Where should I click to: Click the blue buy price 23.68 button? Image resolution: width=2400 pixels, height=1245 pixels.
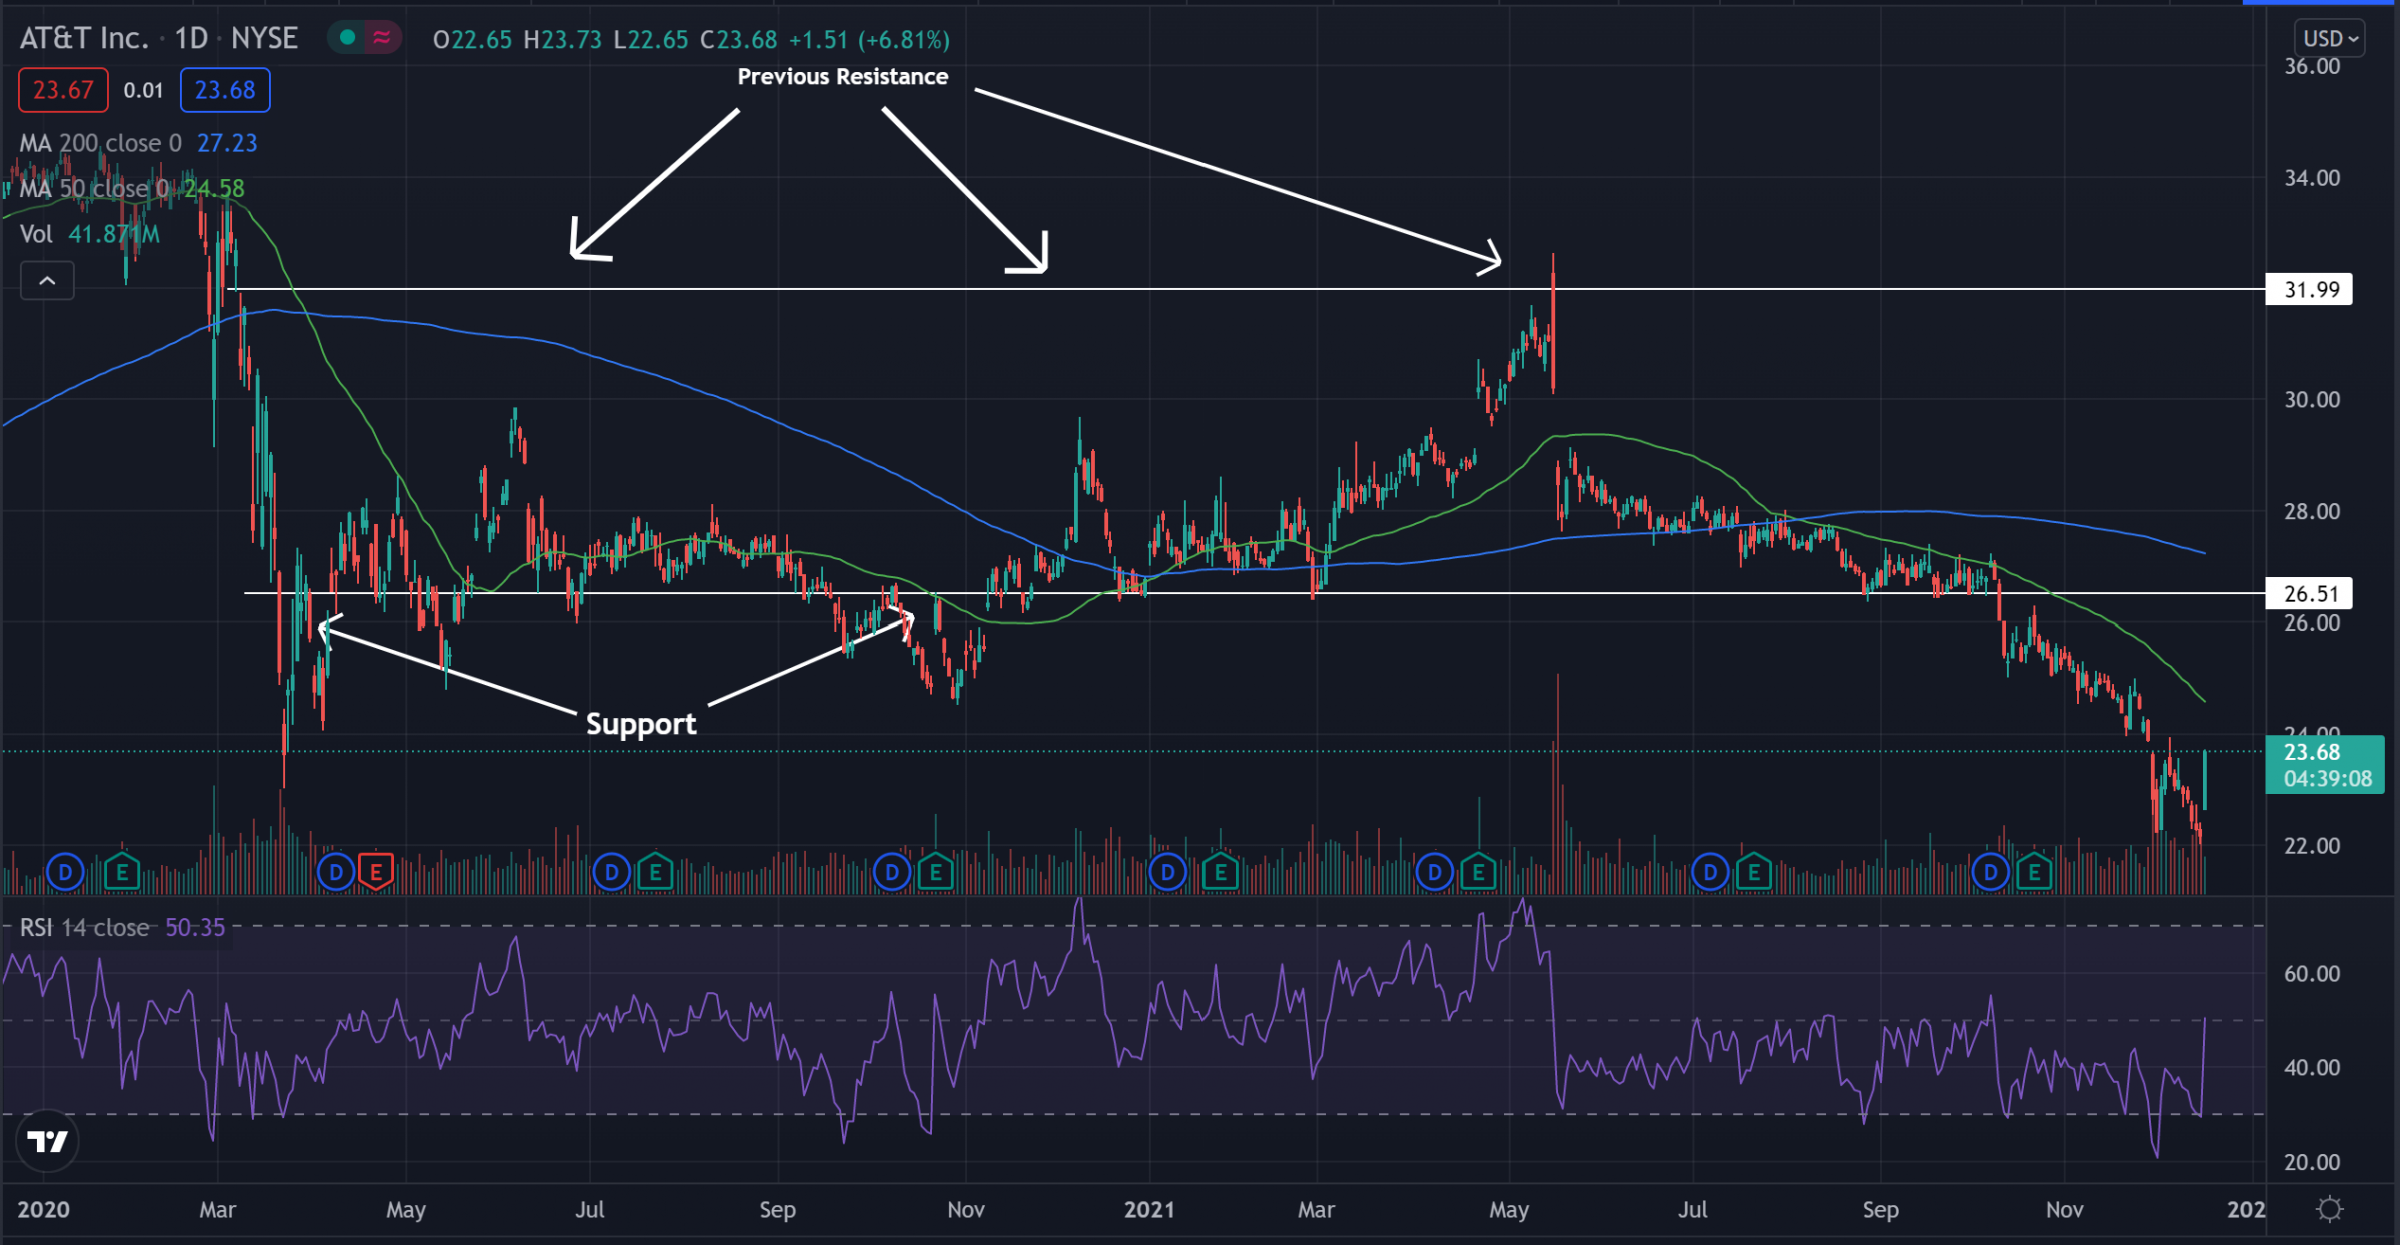[225, 90]
